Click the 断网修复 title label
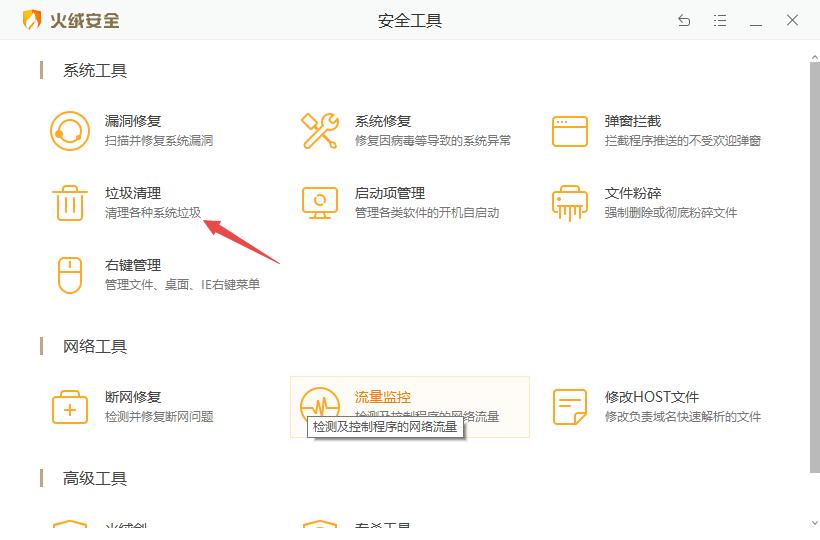Viewport: 820px width, 540px height. tap(133, 397)
